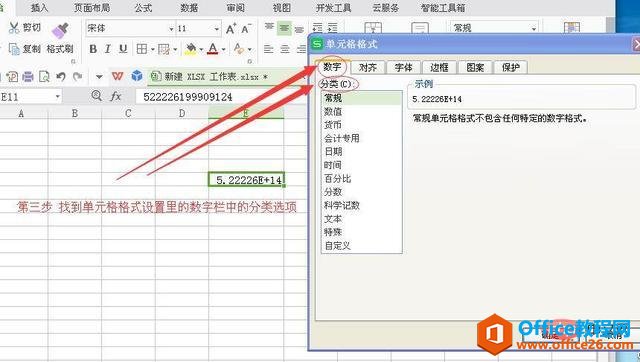Open the borders dropdown arrow
This screenshot has width=640, height=362.
(152, 49)
